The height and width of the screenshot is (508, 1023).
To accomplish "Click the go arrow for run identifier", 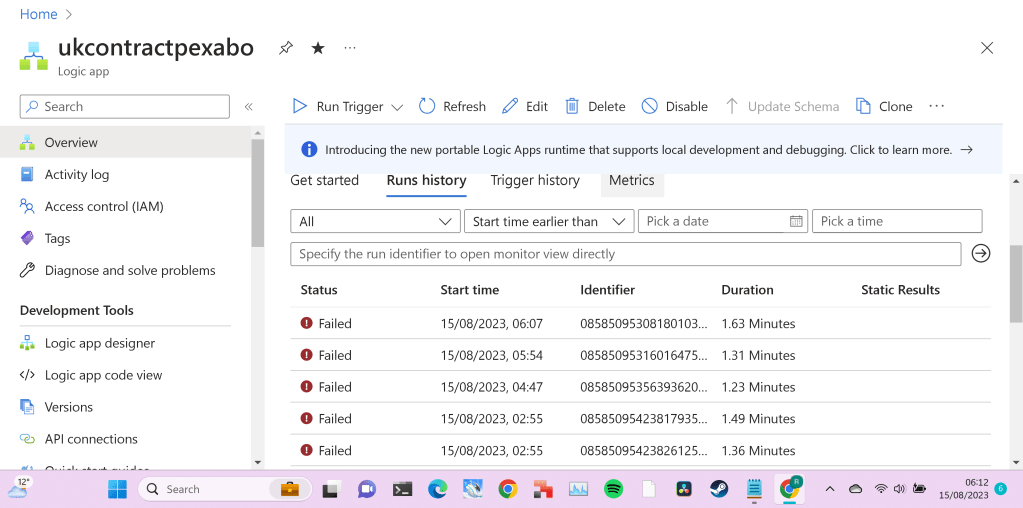I will pos(981,253).
